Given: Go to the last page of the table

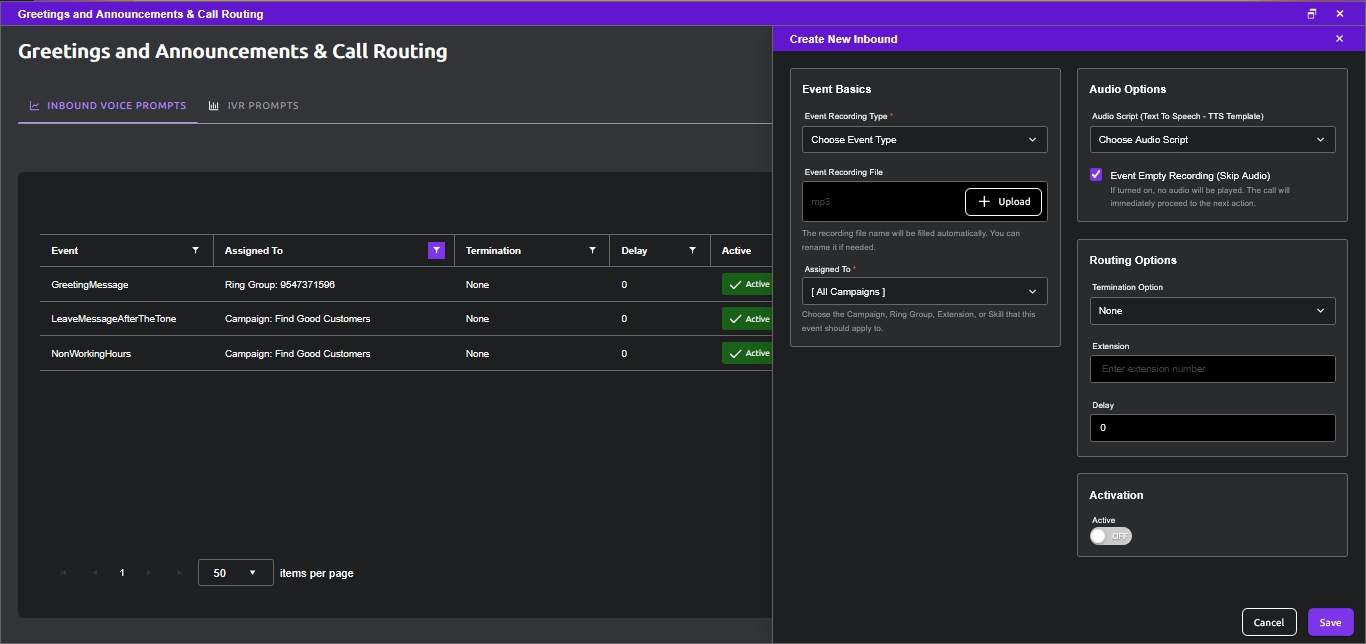Looking at the screenshot, I should click(179, 573).
